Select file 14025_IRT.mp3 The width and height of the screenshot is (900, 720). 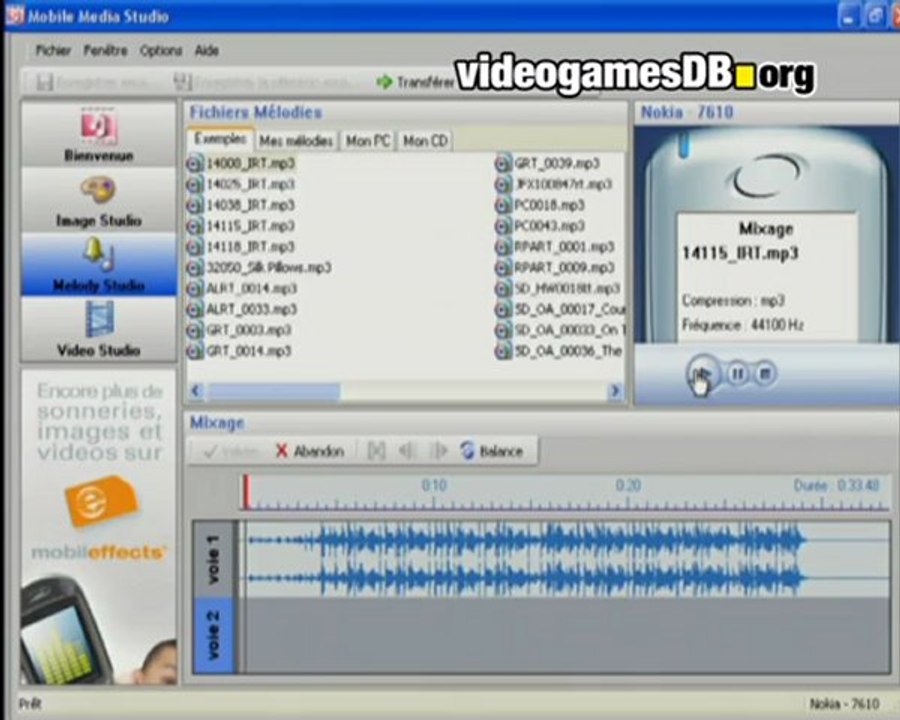250,184
